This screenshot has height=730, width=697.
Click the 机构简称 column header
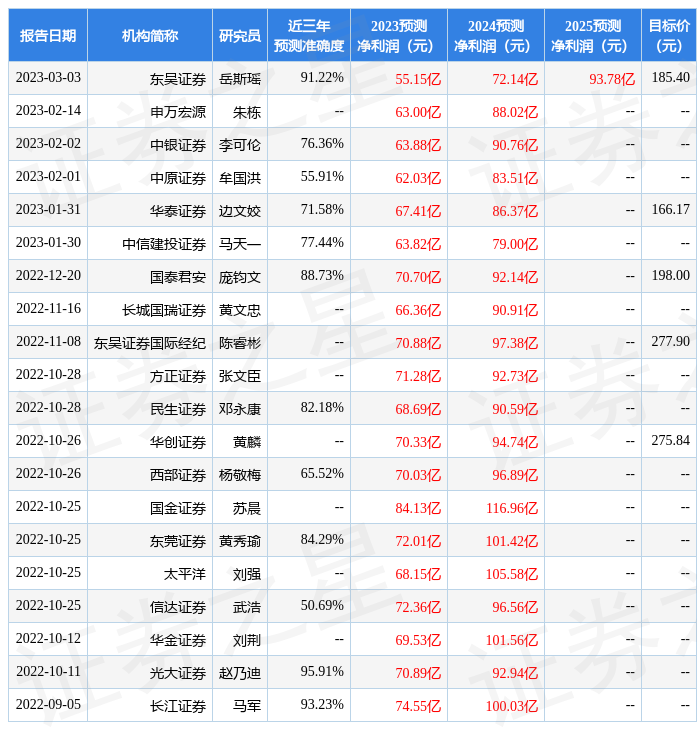(150, 35)
